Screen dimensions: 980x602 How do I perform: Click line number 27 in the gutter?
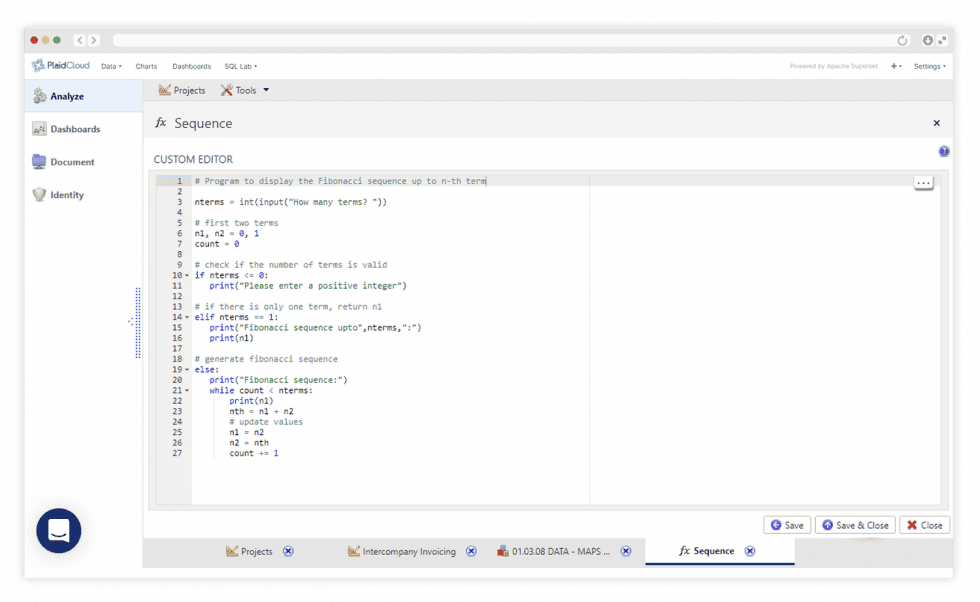point(177,453)
